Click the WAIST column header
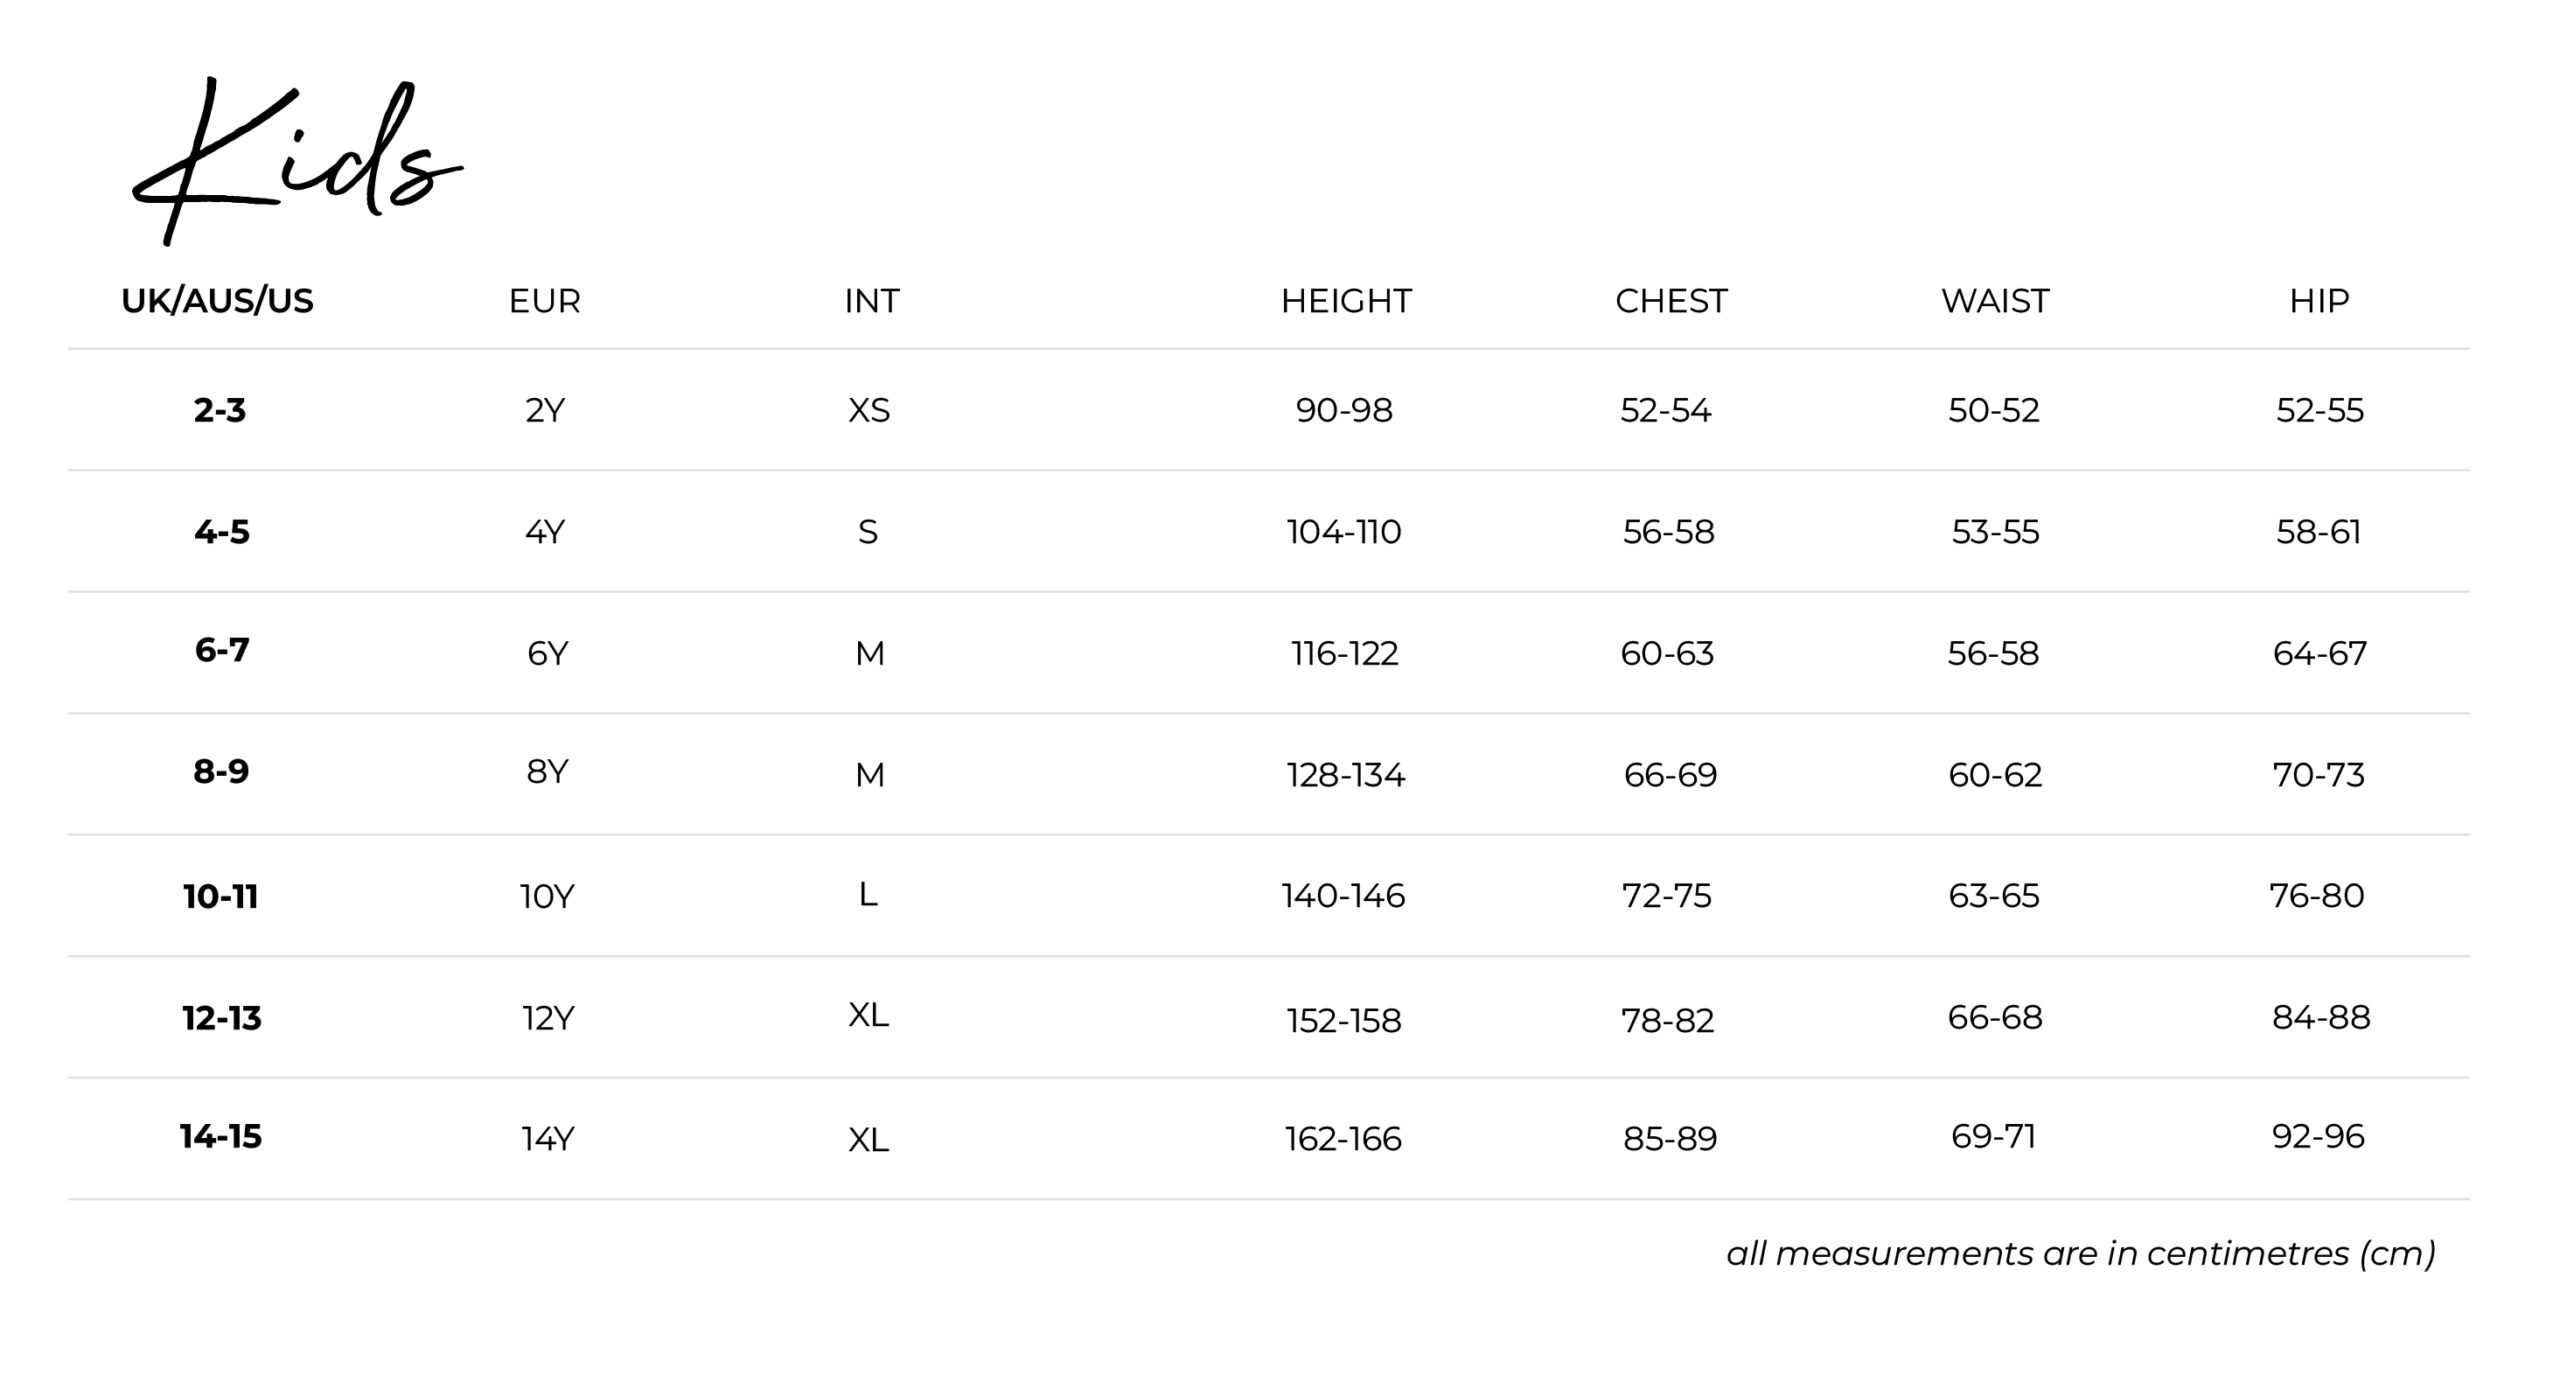 [1995, 301]
